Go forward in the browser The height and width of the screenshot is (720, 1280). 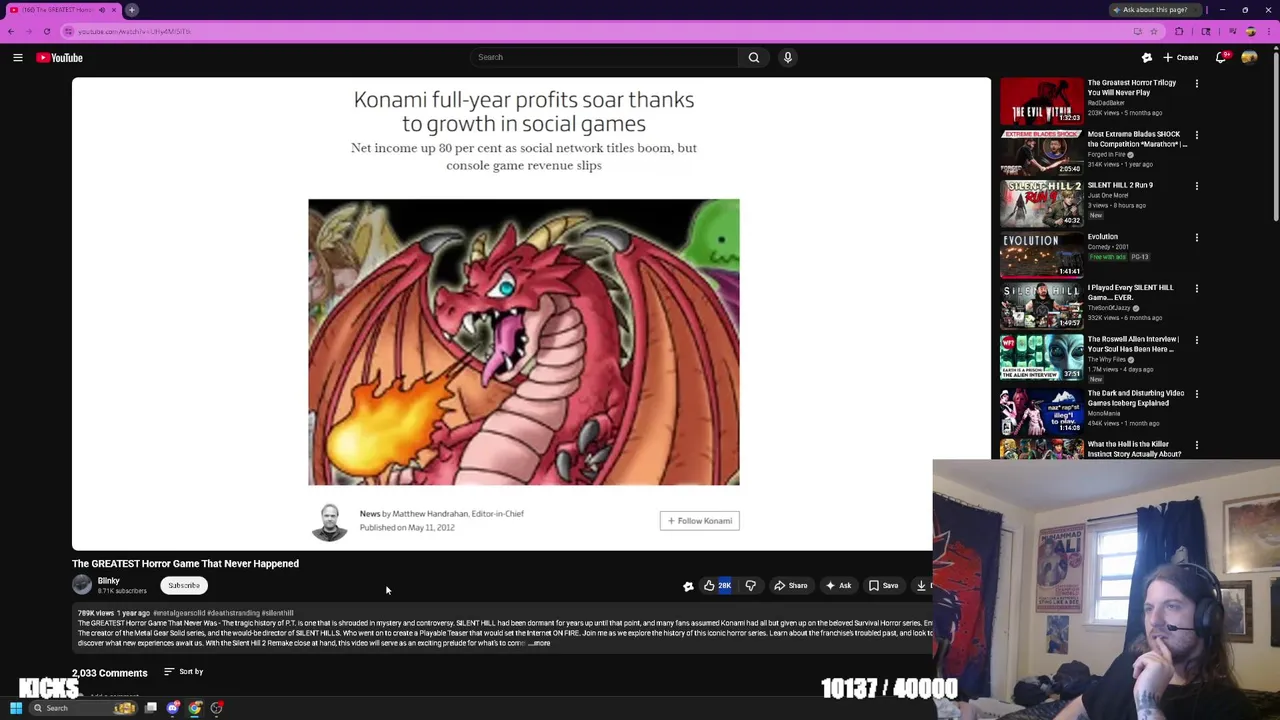(x=28, y=31)
